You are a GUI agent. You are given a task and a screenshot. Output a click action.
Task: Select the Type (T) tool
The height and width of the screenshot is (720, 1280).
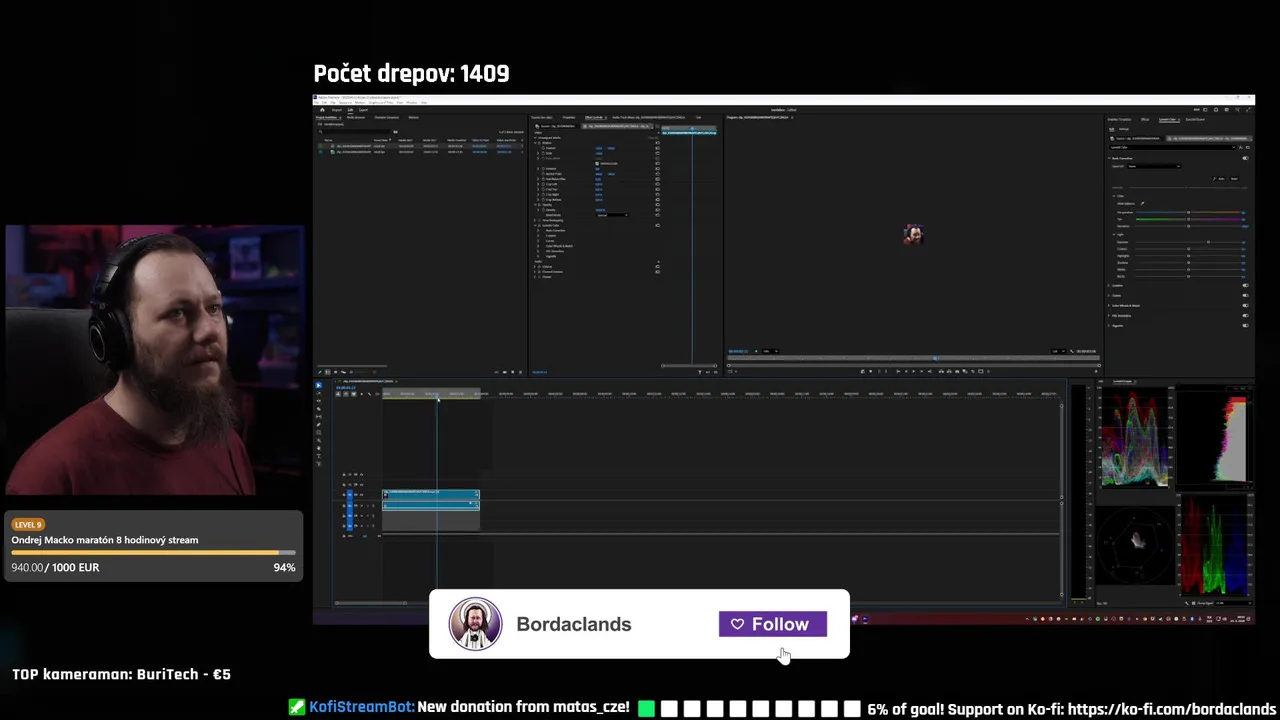click(319, 456)
